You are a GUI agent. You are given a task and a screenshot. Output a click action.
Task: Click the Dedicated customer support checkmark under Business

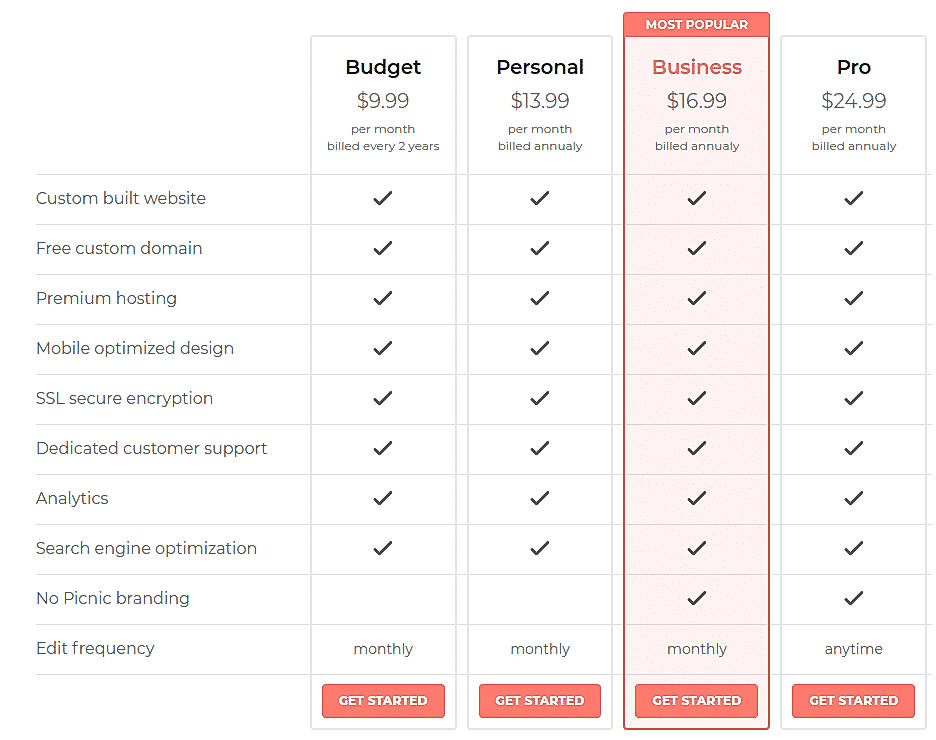[696, 448]
